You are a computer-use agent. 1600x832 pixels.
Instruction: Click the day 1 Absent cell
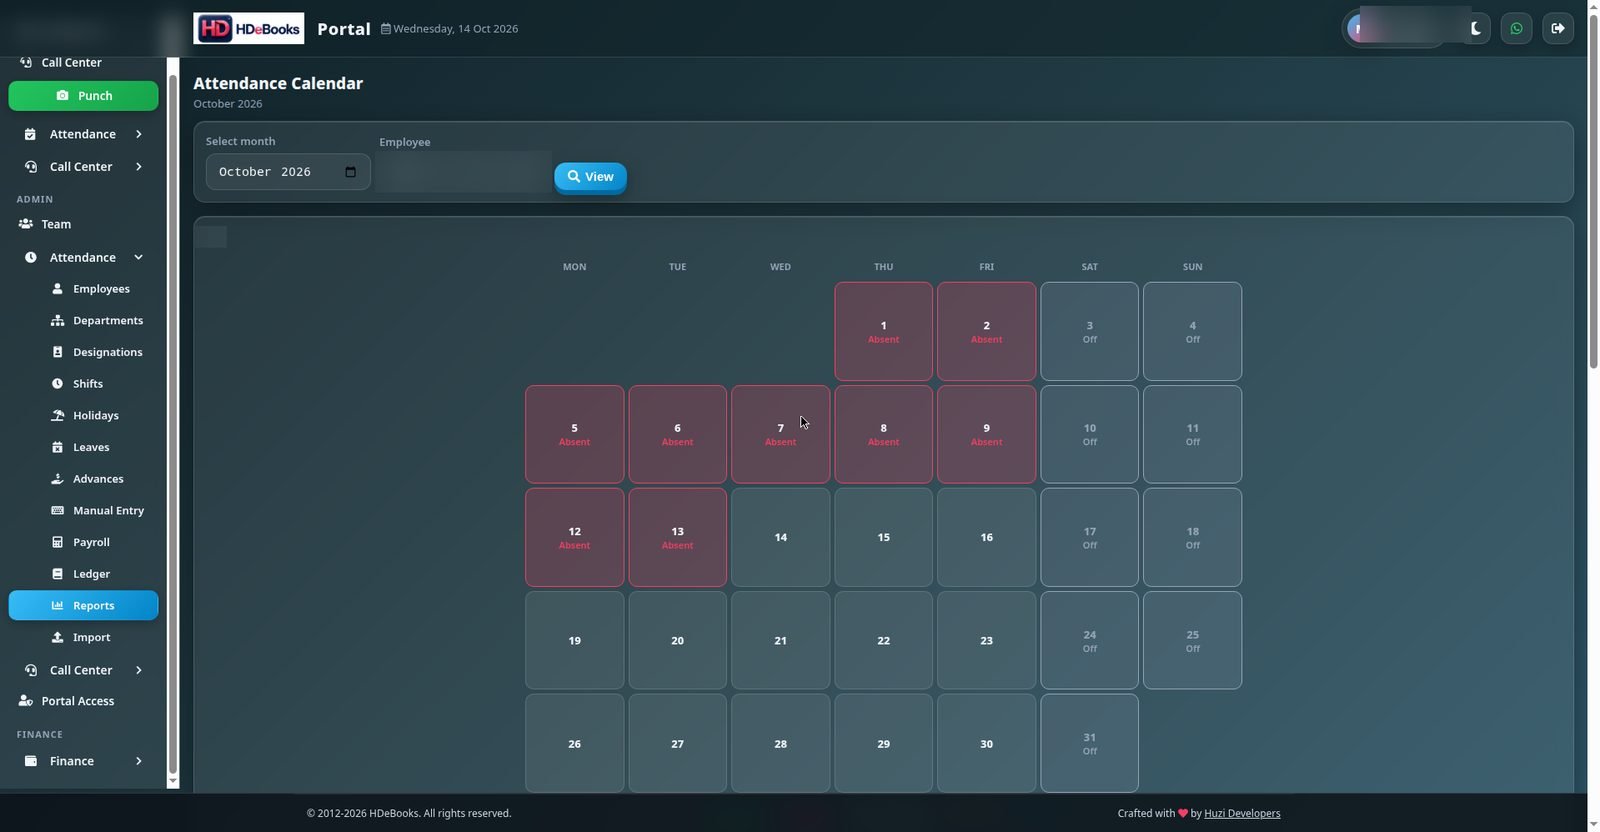(x=884, y=332)
